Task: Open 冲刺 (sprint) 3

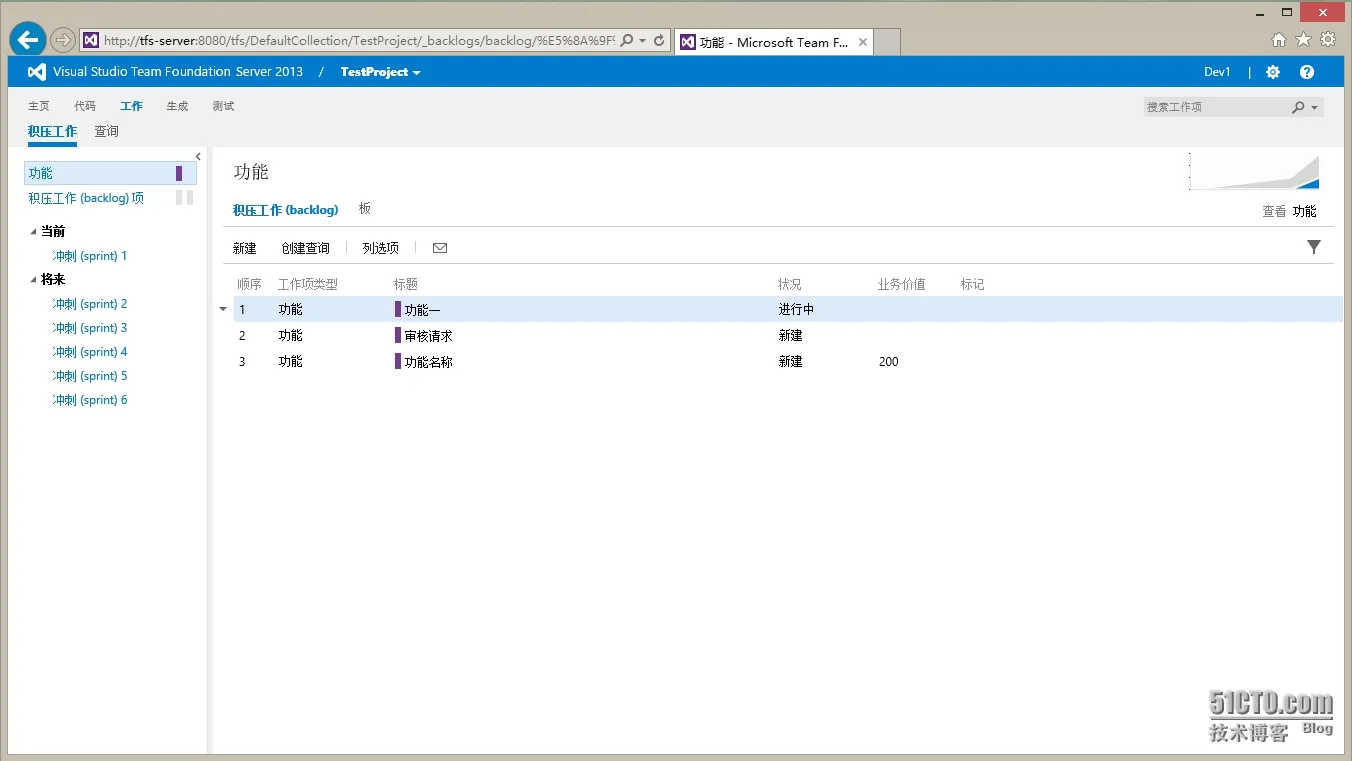Action: coord(90,328)
